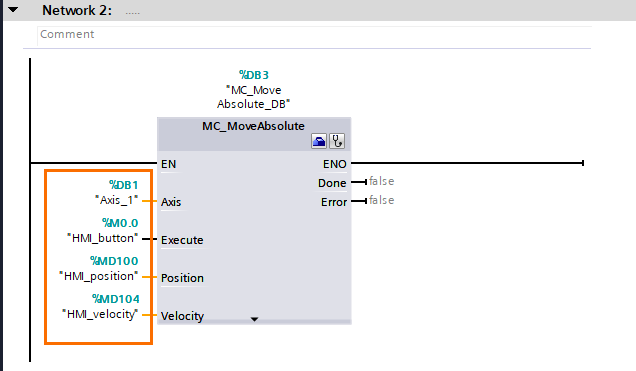The image size is (636, 371).
Task: Select the false value at Done output
Action: pos(382,181)
